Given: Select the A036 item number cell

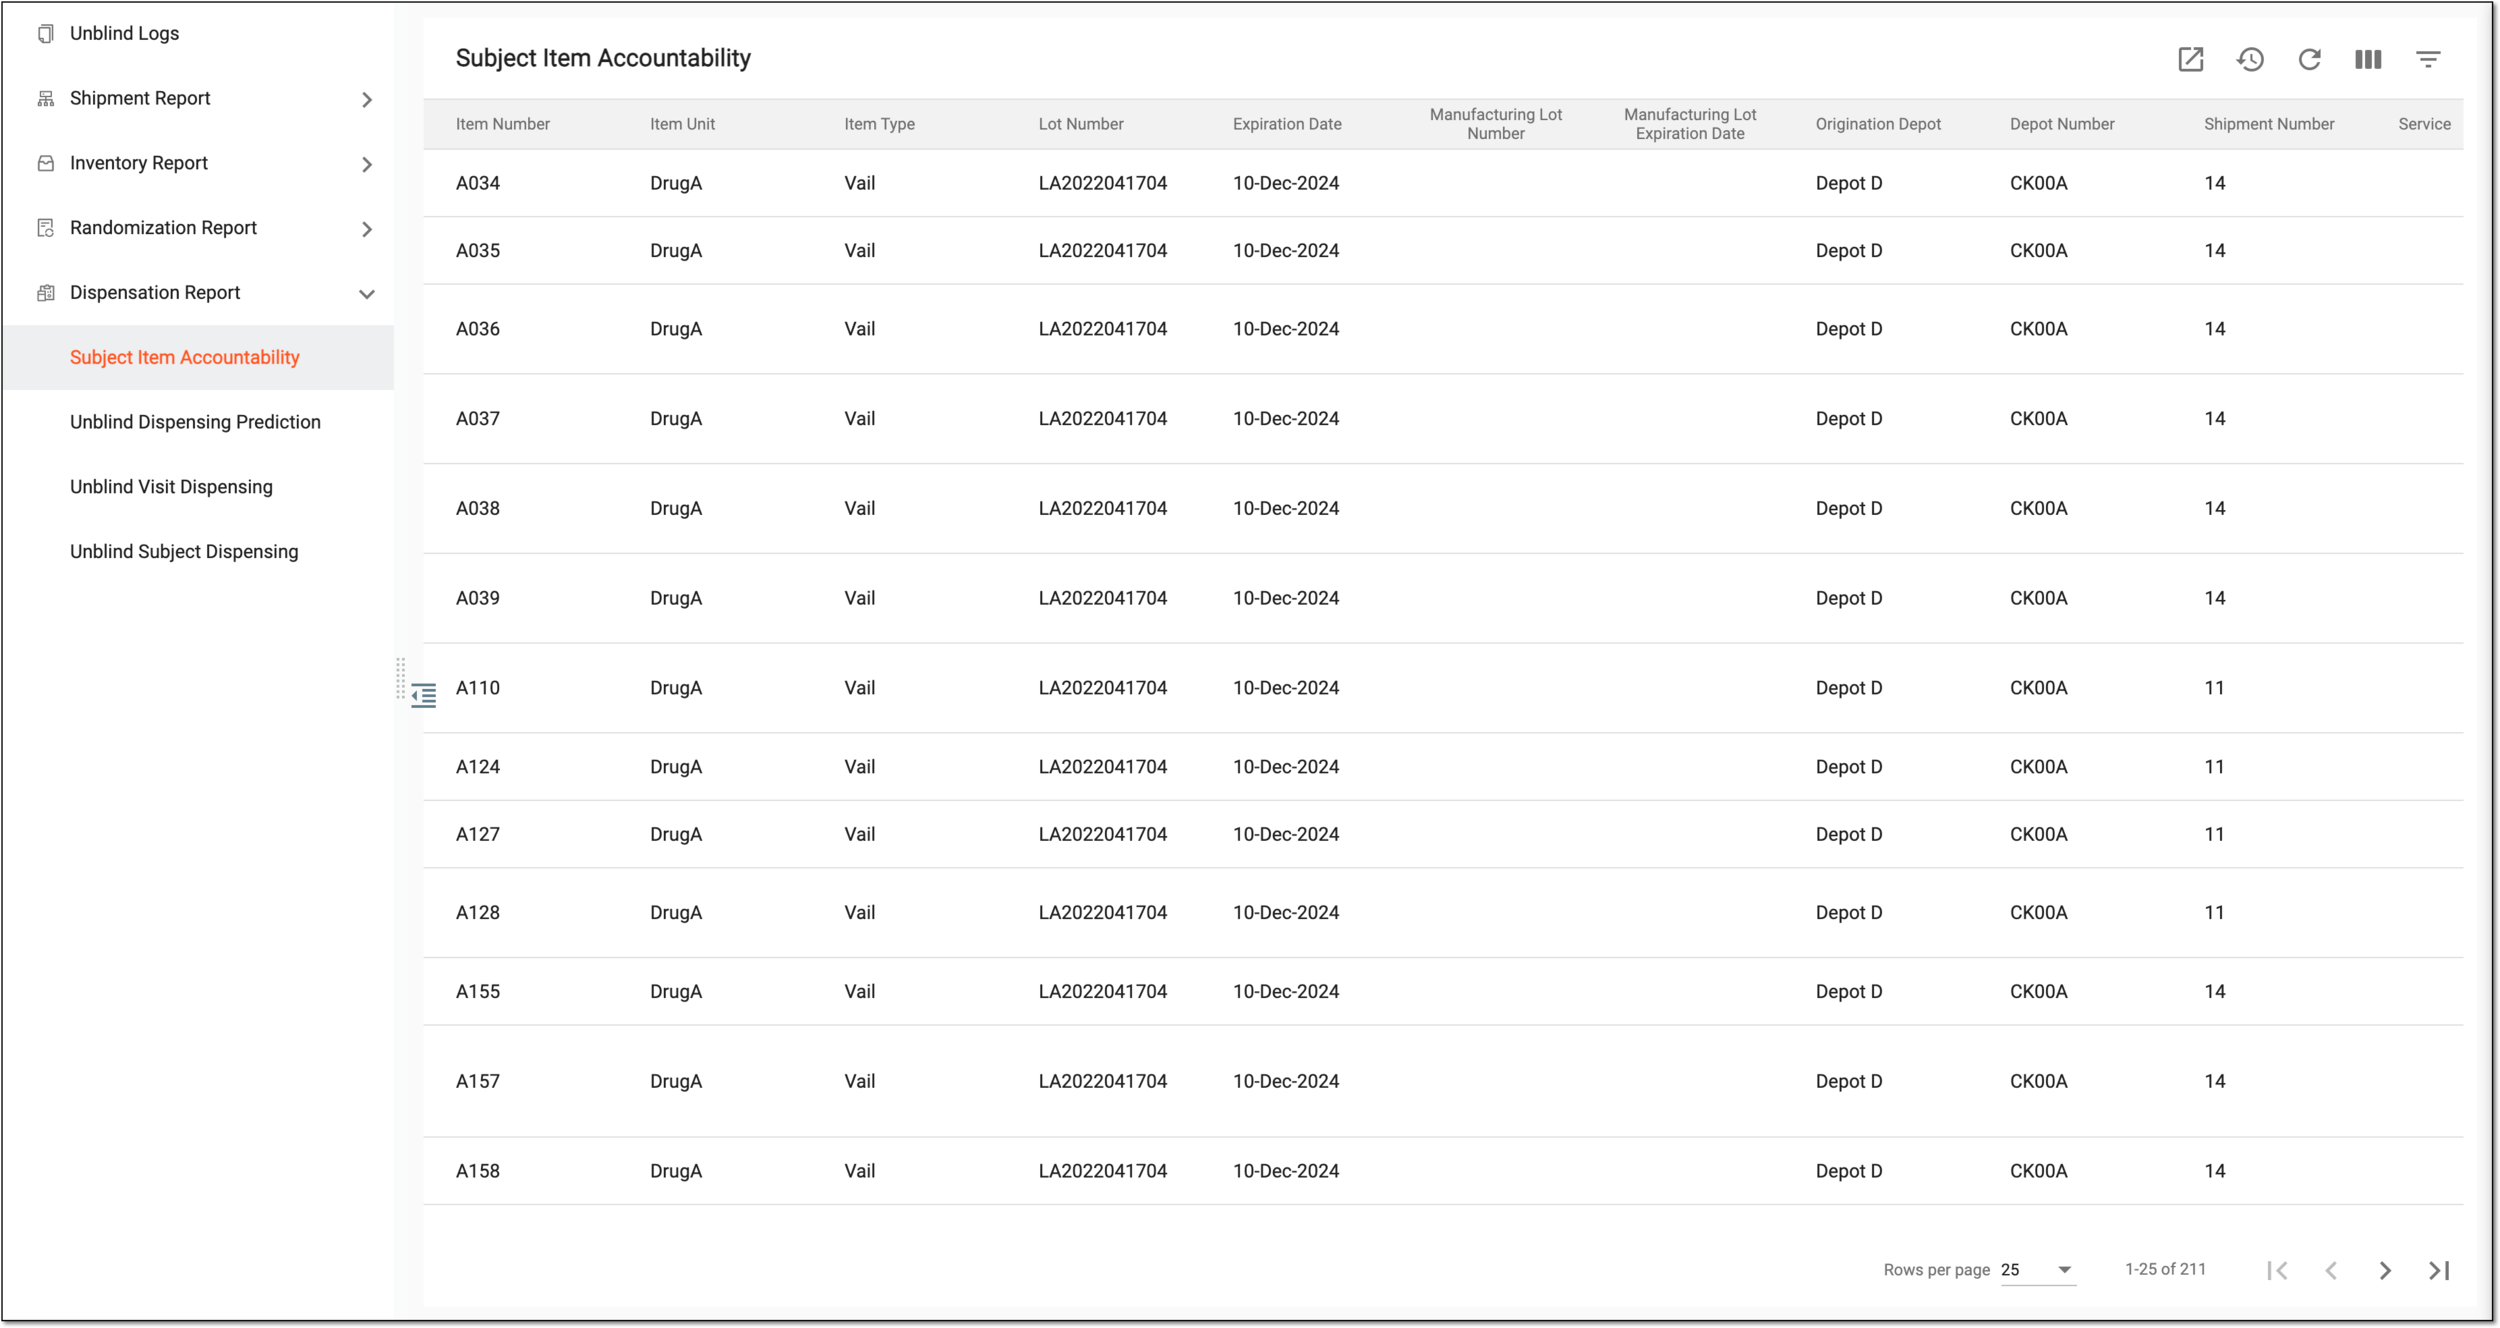Looking at the screenshot, I should (x=478, y=329).
